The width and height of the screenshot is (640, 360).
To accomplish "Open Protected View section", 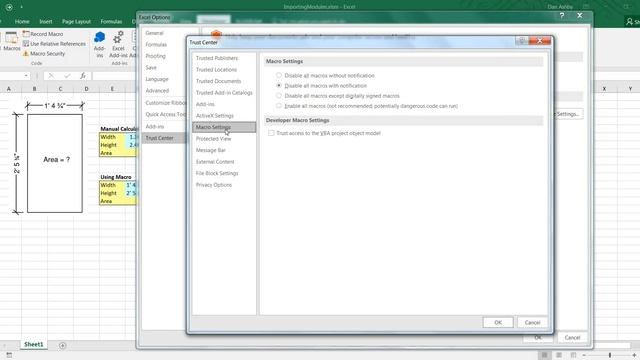I will point(213,139).
